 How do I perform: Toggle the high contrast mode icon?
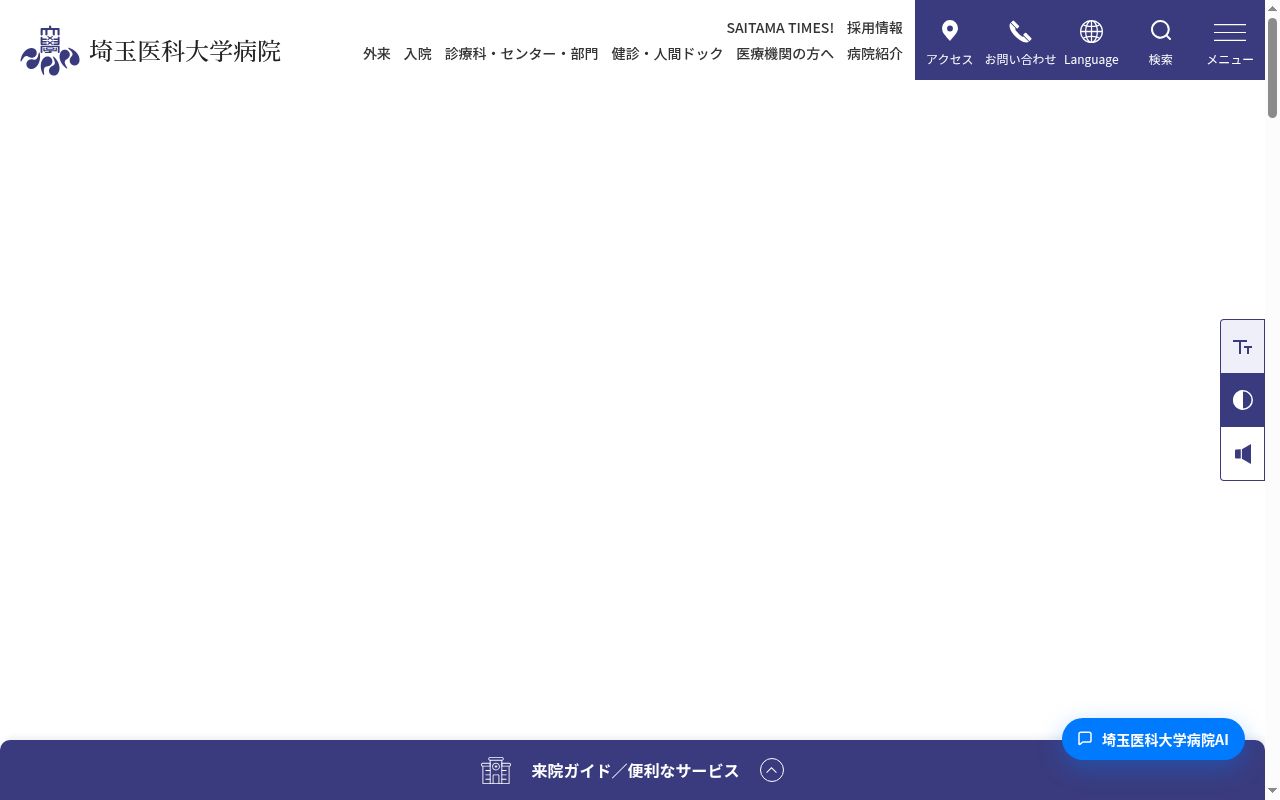1243,400
